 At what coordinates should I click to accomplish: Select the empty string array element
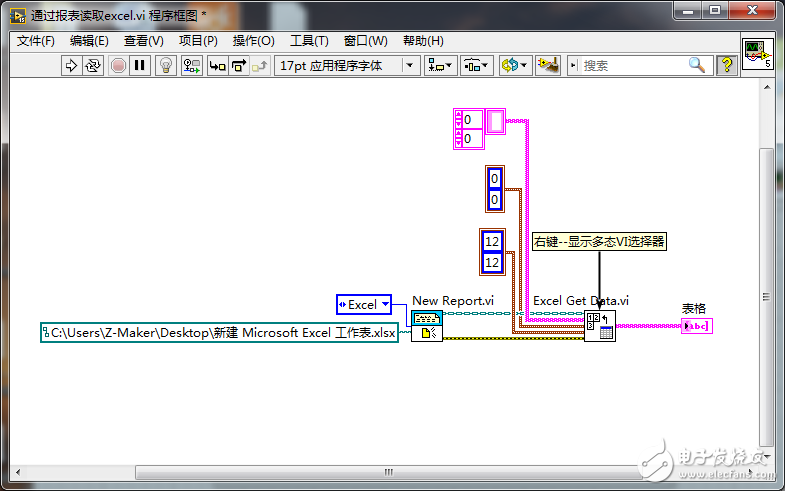coord(496,122)
